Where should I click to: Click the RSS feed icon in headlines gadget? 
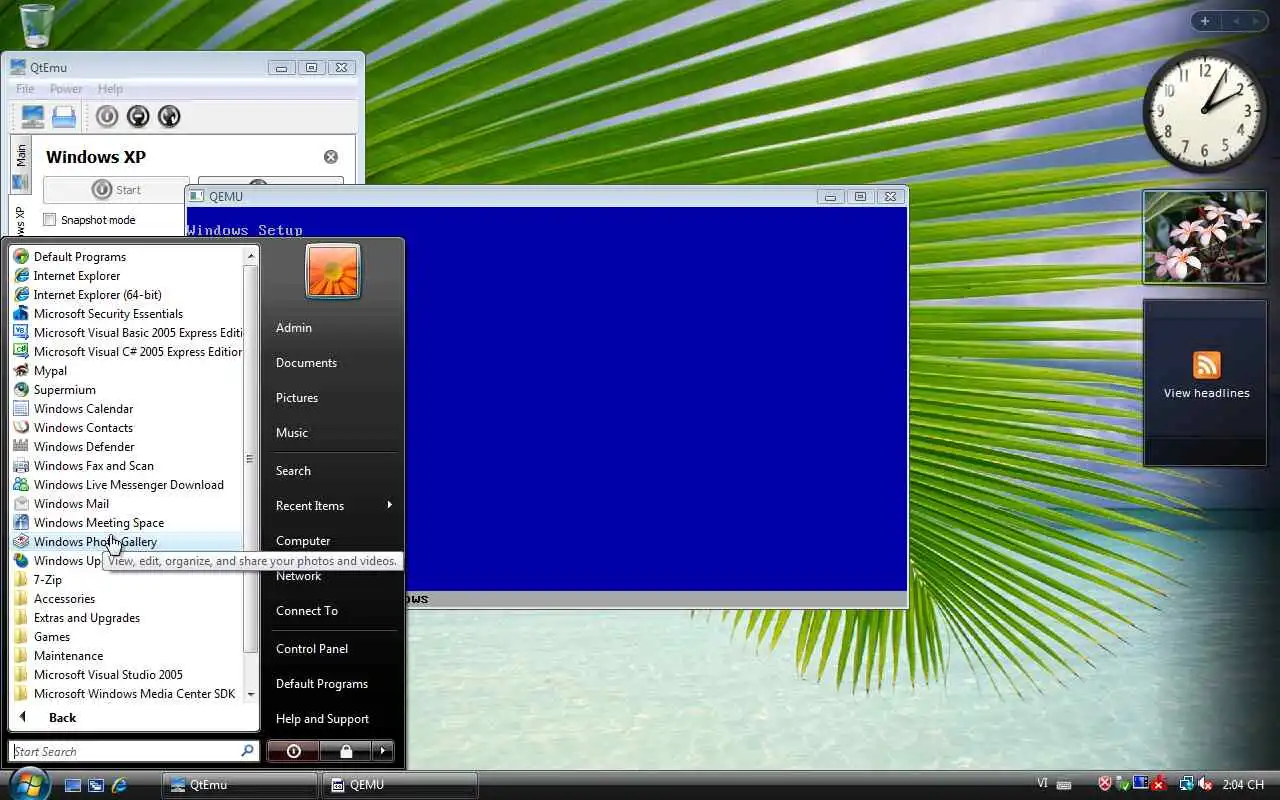click(x=1206, y=365)
